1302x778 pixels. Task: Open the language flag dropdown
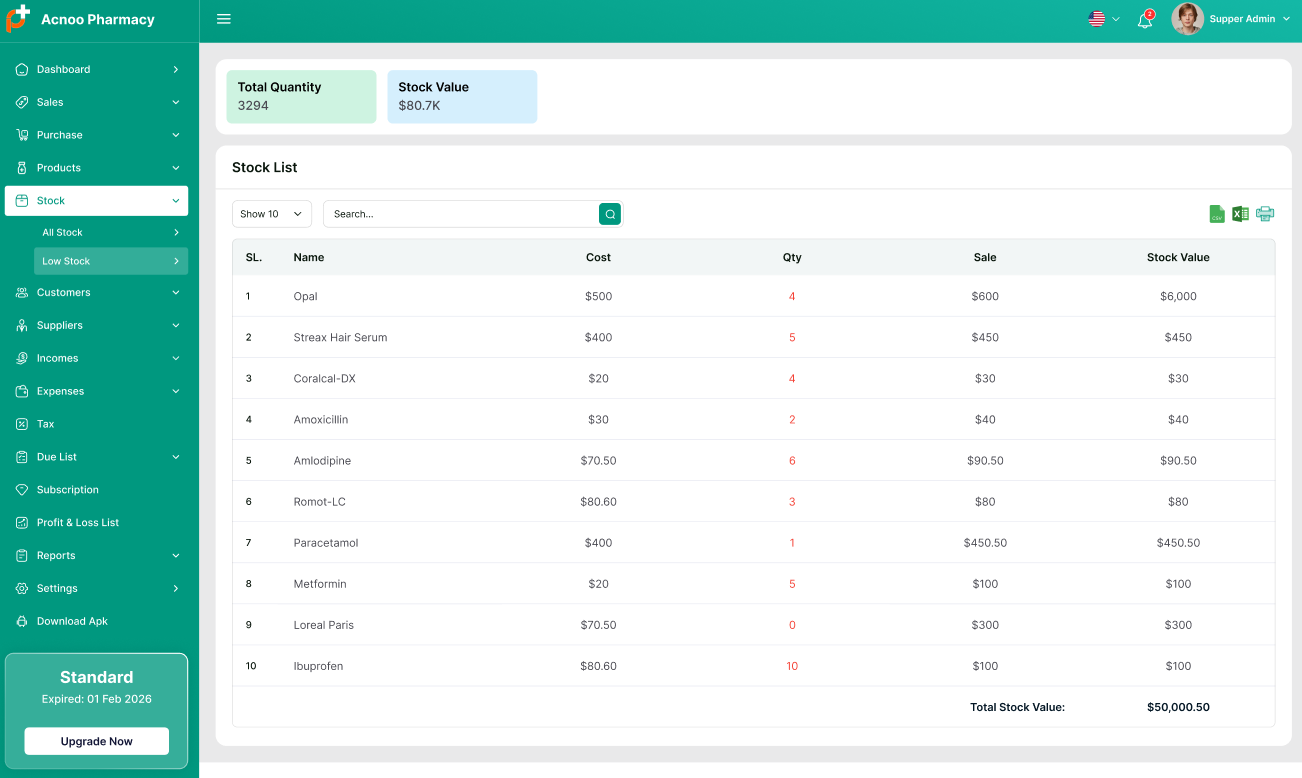click(x=1103, y=19)
